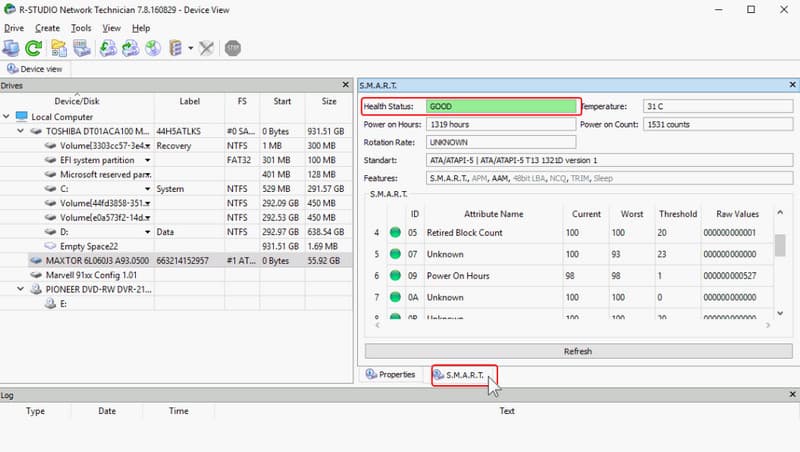Viewport: 800px width, 452px height.
Task: Collapse the TOSHIBA DT01ACA100 drive node
Action: tap(20, 131)
